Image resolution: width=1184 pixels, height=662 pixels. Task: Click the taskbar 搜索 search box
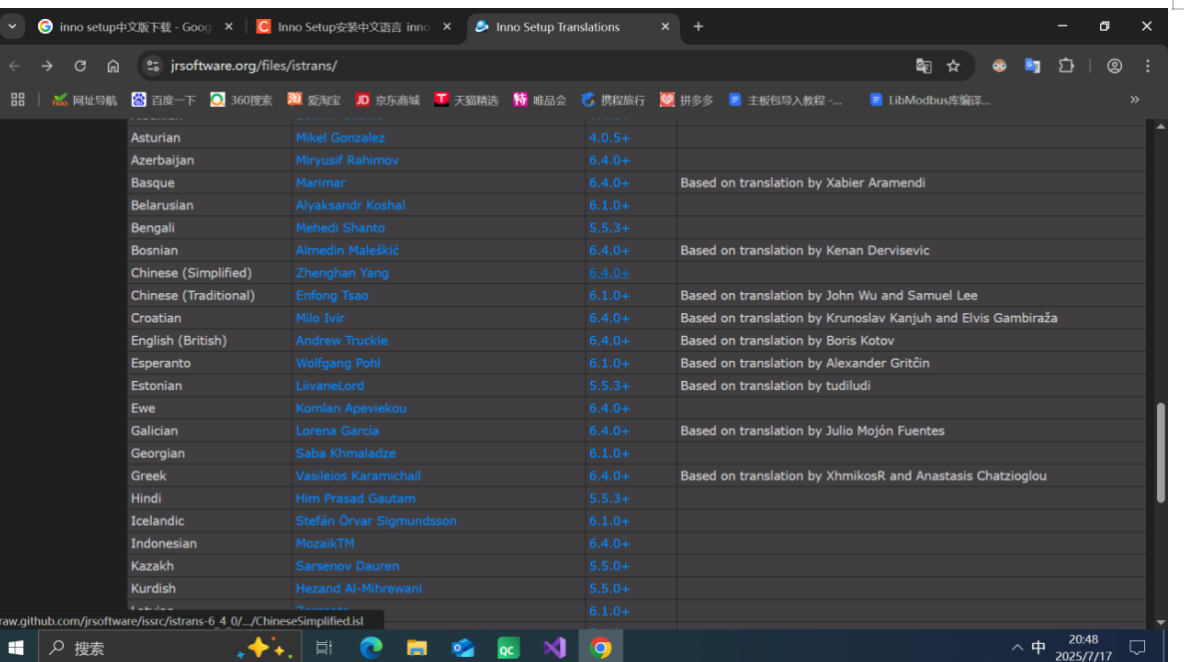(170, 648)
